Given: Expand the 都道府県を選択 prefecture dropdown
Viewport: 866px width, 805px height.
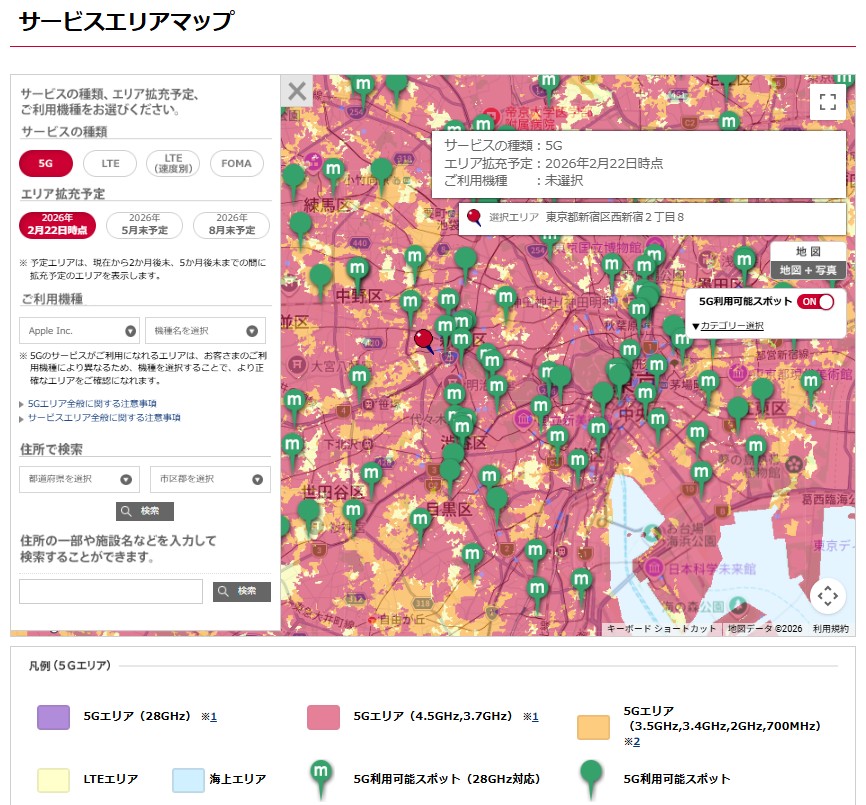Looking at the screenshot, I should (x=79, y=479).
